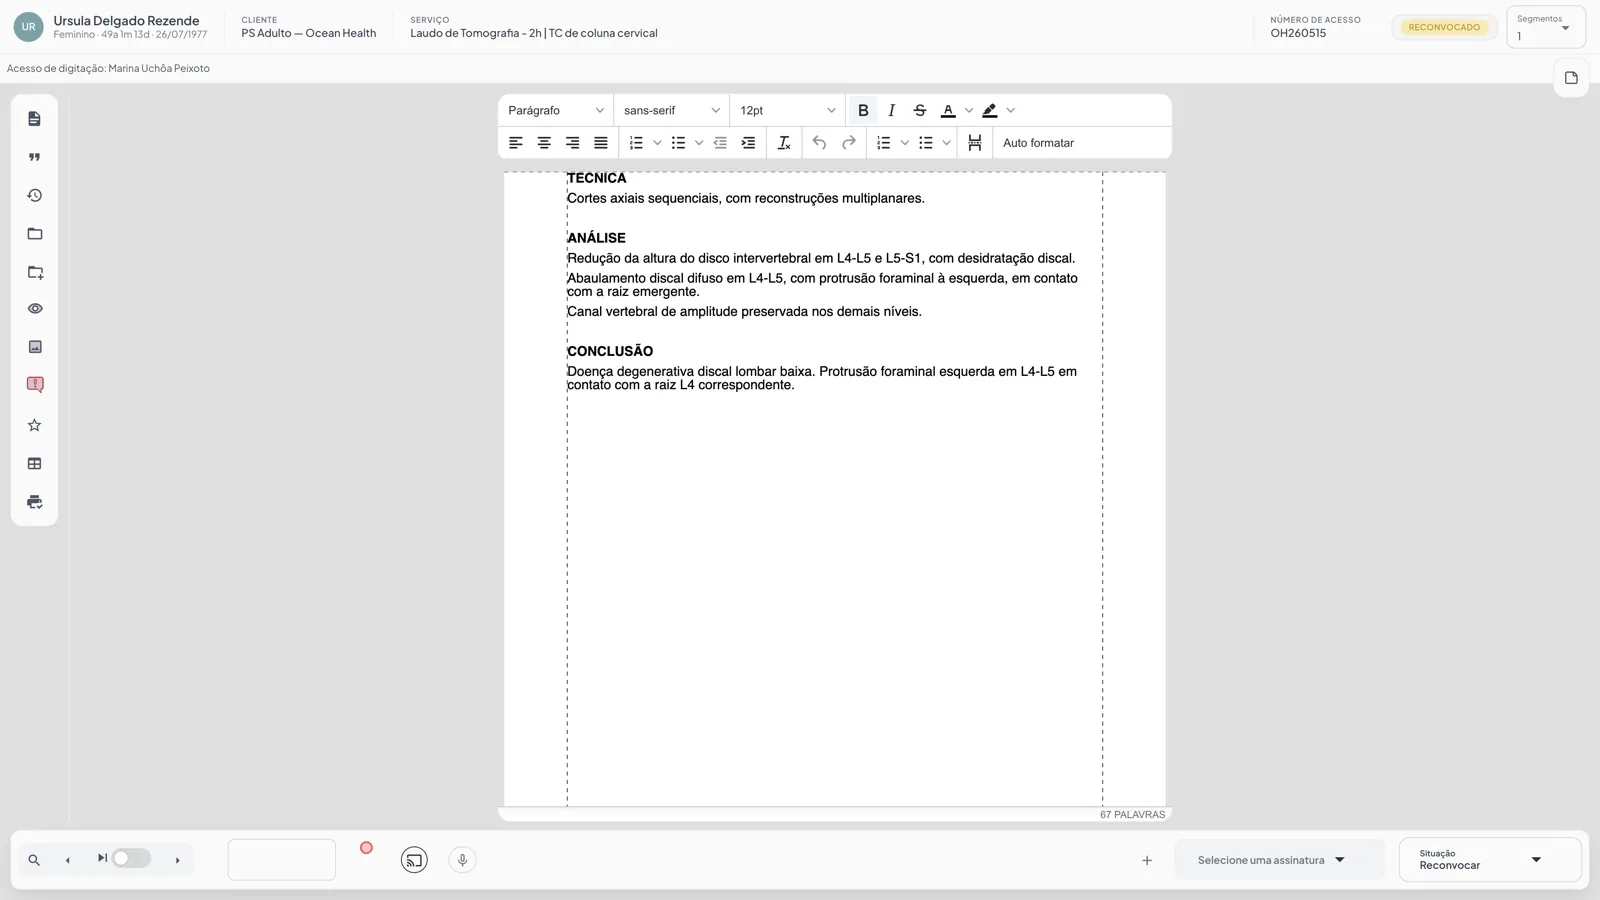This screenshot has height=900, width=1600.
Task: Open the 12pt font size dropdown
Action: 787,110
